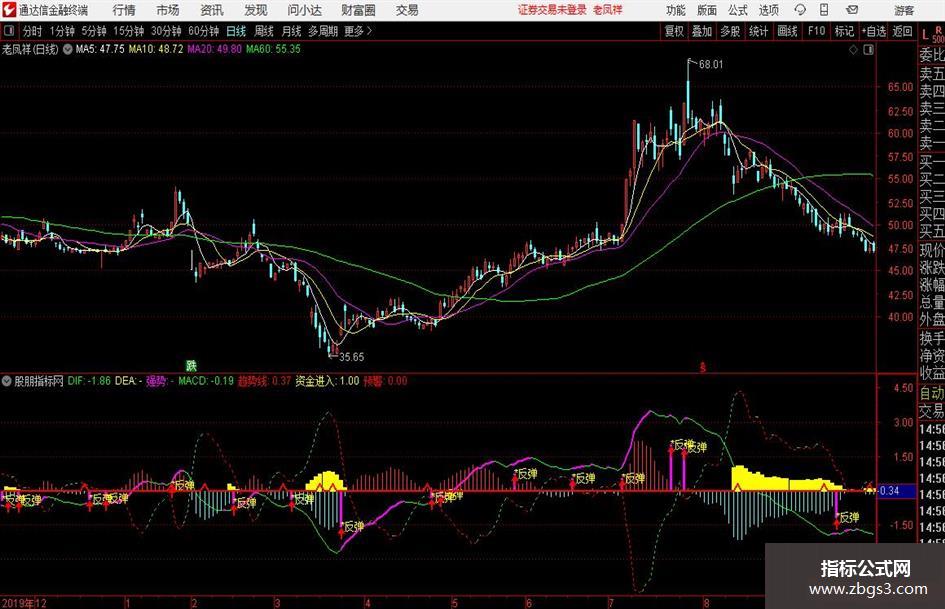The width and height of the screenshot is (945, 609).
Task: Click the MA60: 55.35 label
Action: pos(273,49)
